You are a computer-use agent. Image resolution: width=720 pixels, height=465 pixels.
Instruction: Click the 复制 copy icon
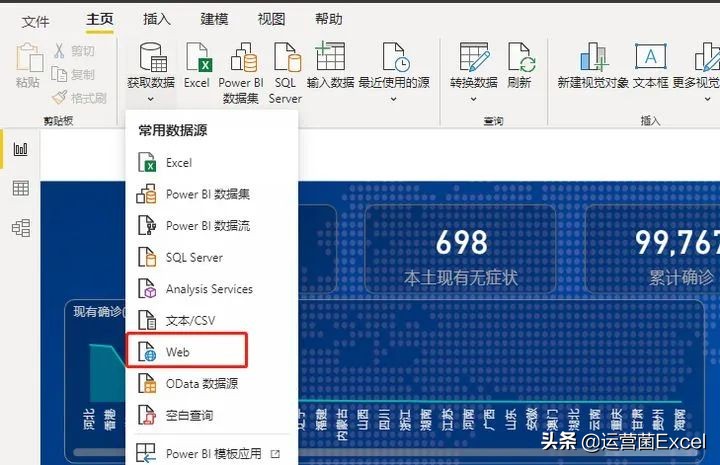[59, 74]
